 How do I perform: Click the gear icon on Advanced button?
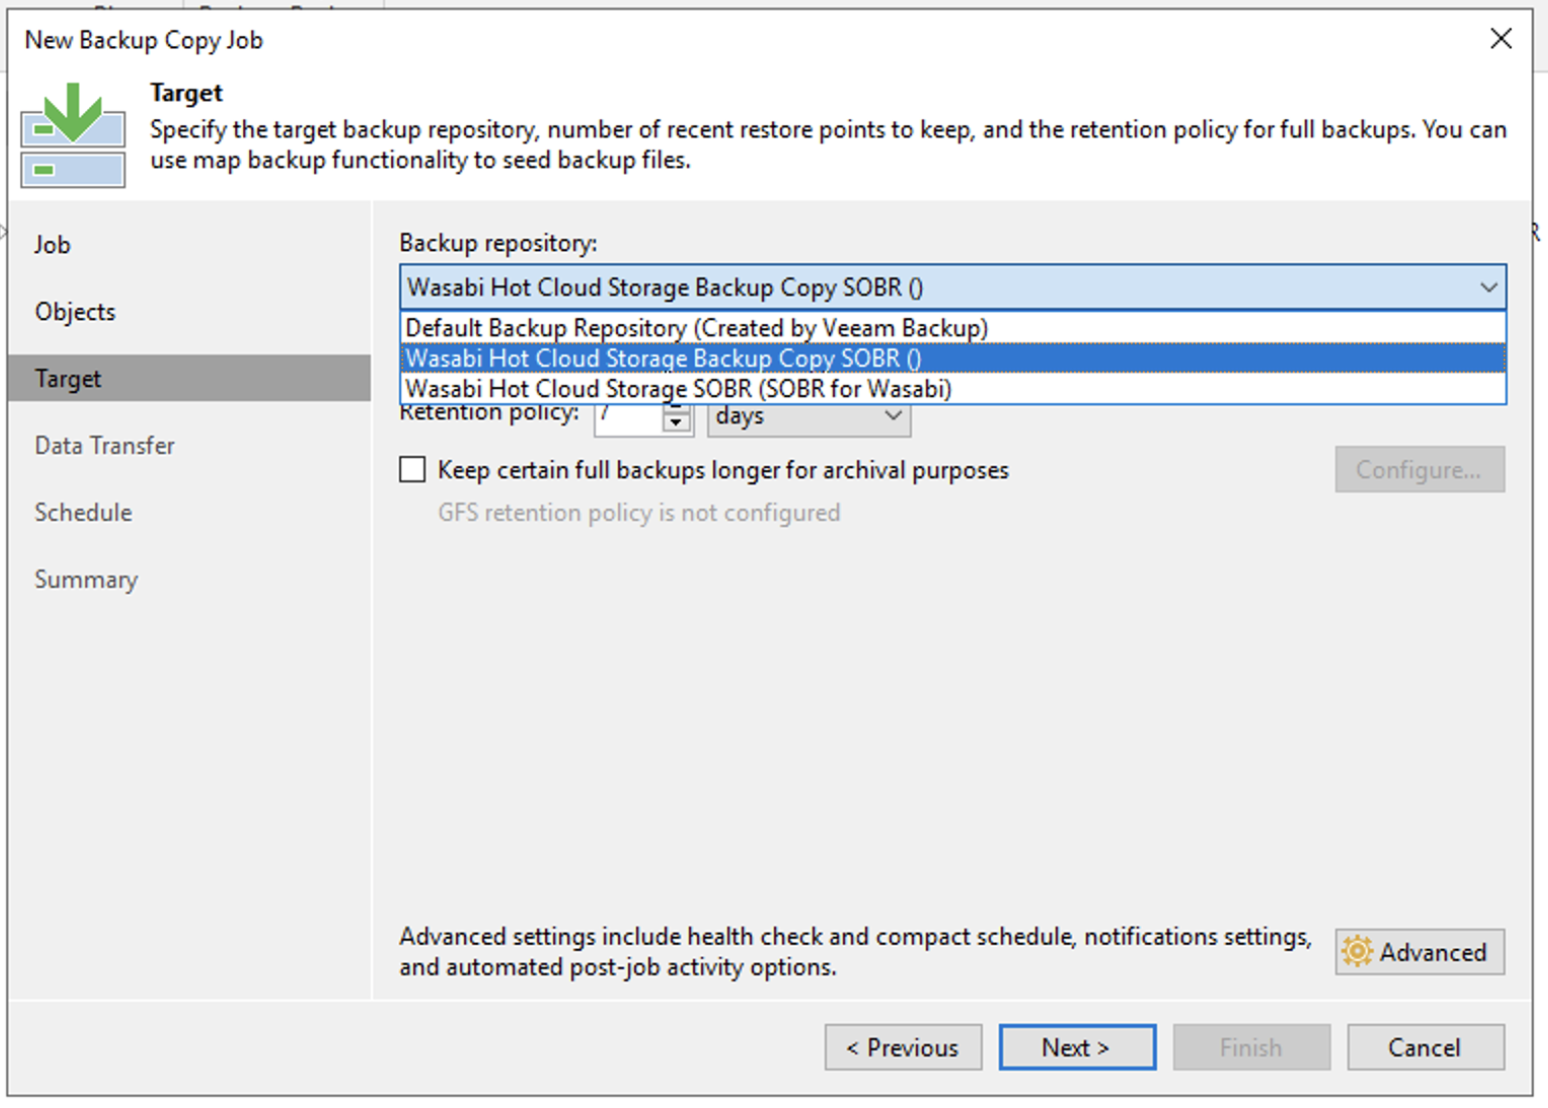[x=1357, y=951]
